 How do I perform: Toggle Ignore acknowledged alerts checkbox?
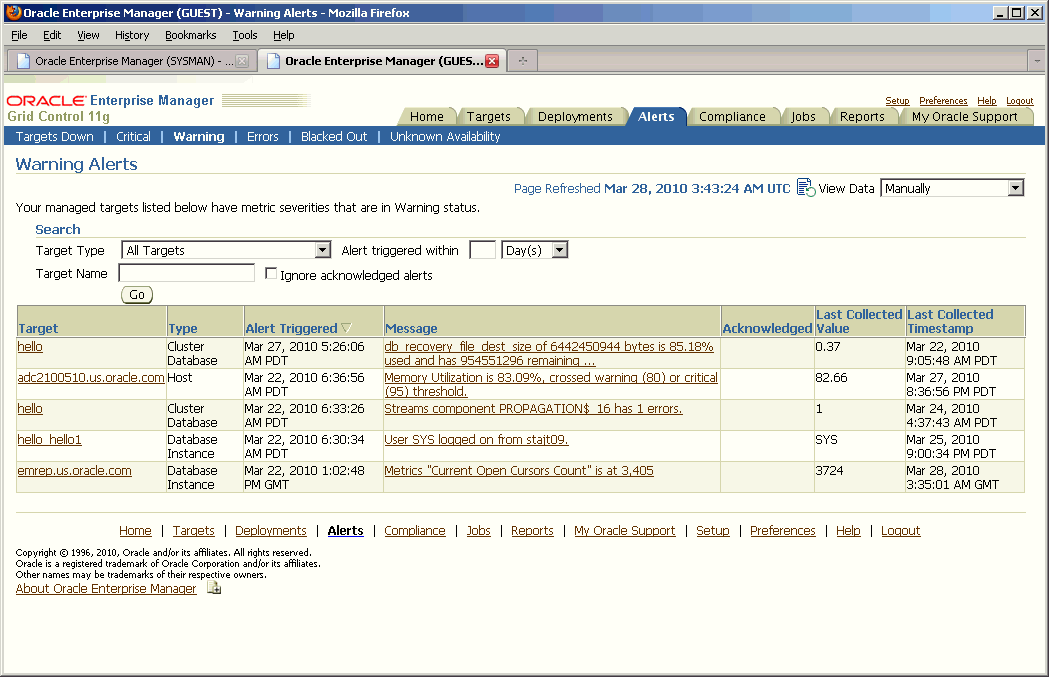pos(271,274)
